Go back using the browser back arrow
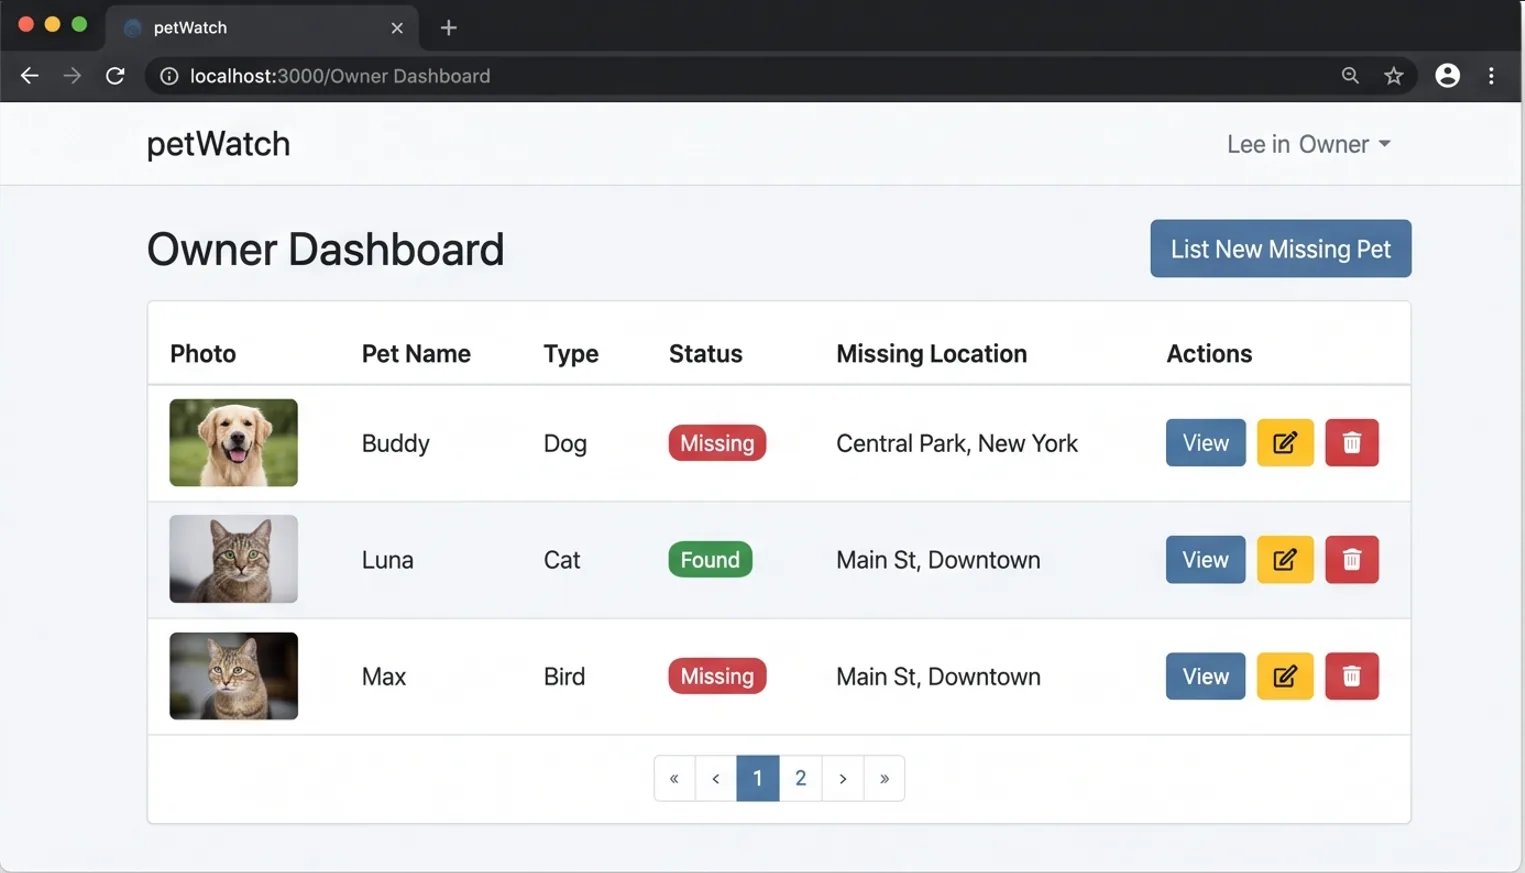 29,76
